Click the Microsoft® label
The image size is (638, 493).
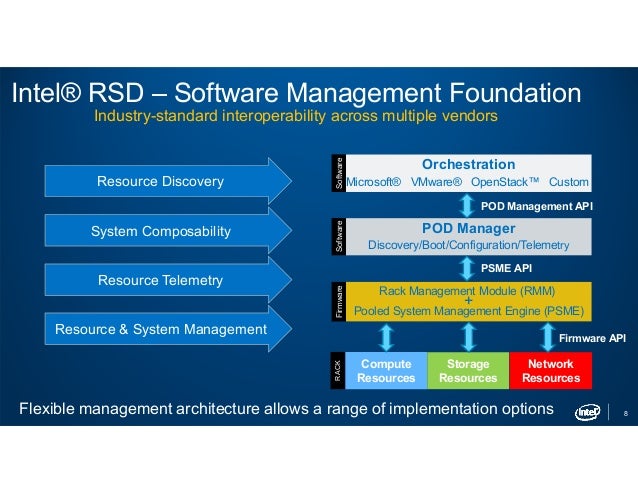tap(373, 182)
